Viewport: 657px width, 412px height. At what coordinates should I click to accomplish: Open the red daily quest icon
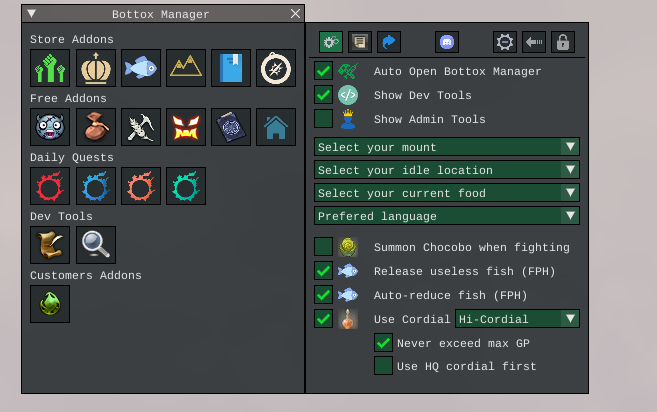[50, 186]
